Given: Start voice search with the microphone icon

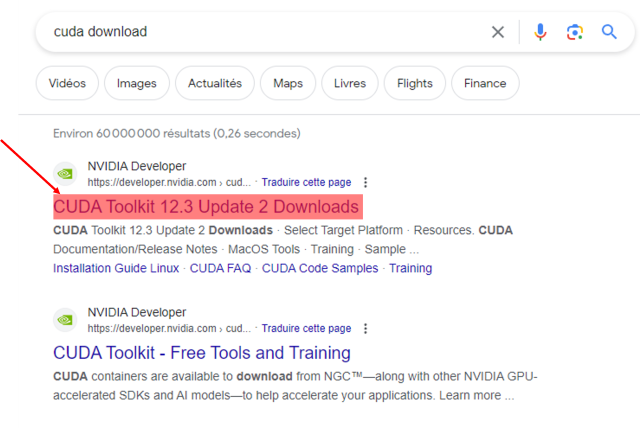Looking at the screenshot, I should pyautogui.click(x=540, y=32).
